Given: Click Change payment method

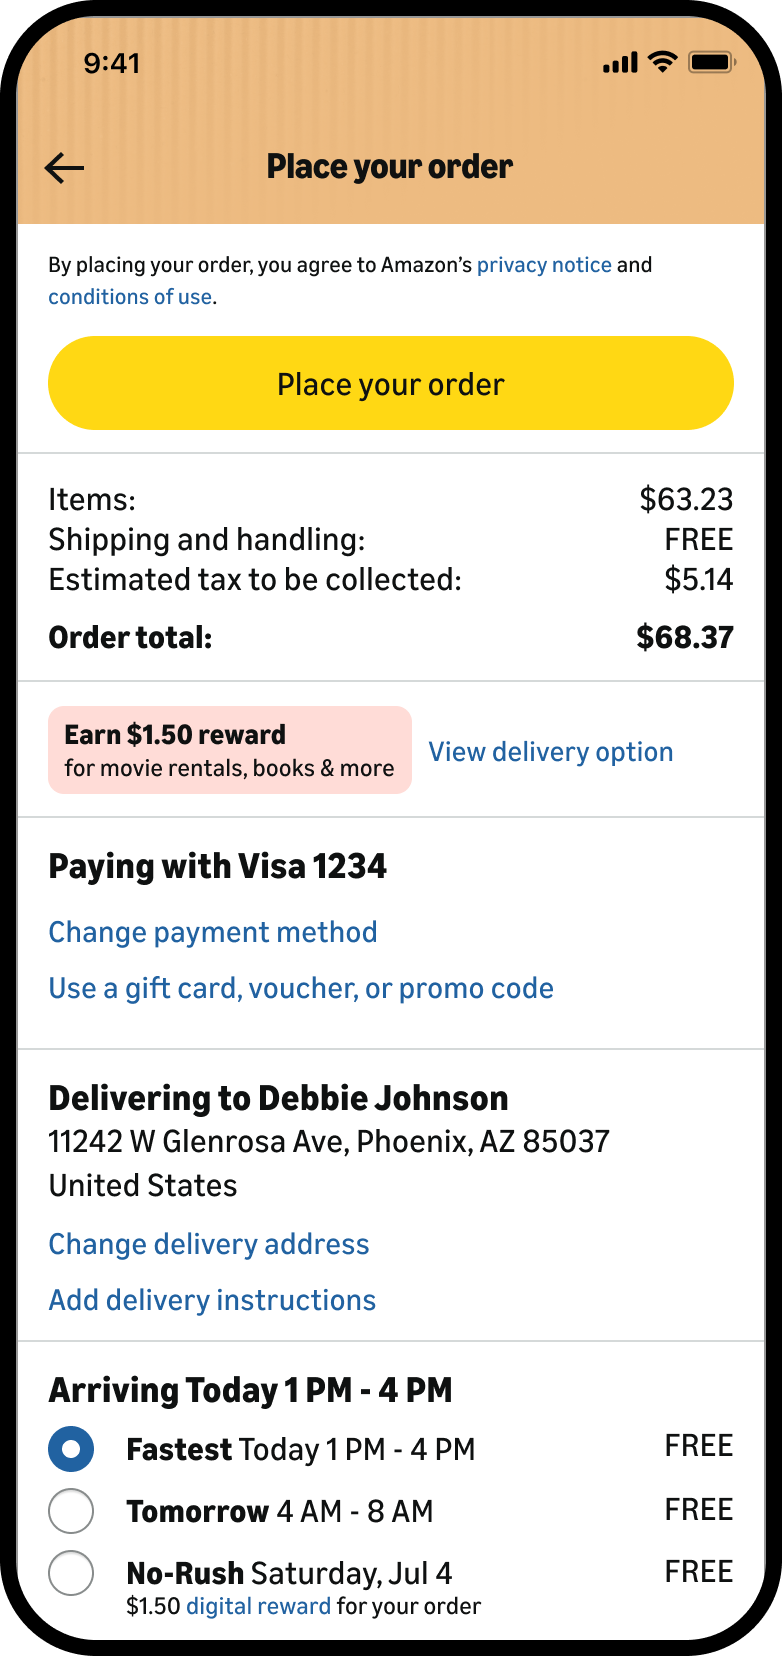Looking at the screenshot, I should click(213, 932).
